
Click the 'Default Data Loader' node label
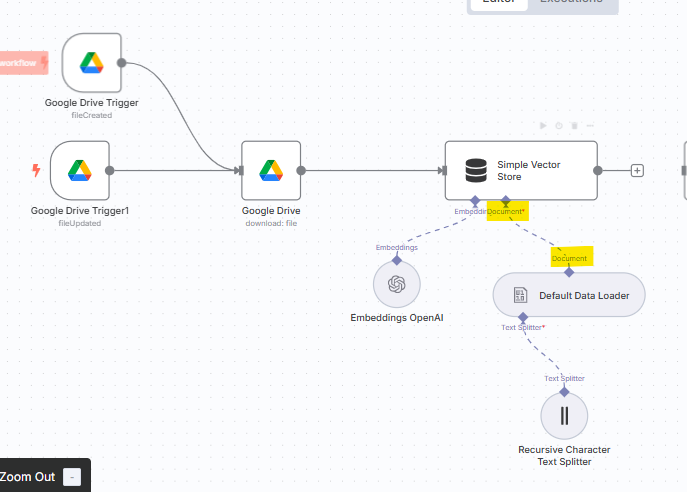pyautogui.click(x=584, y=296)
